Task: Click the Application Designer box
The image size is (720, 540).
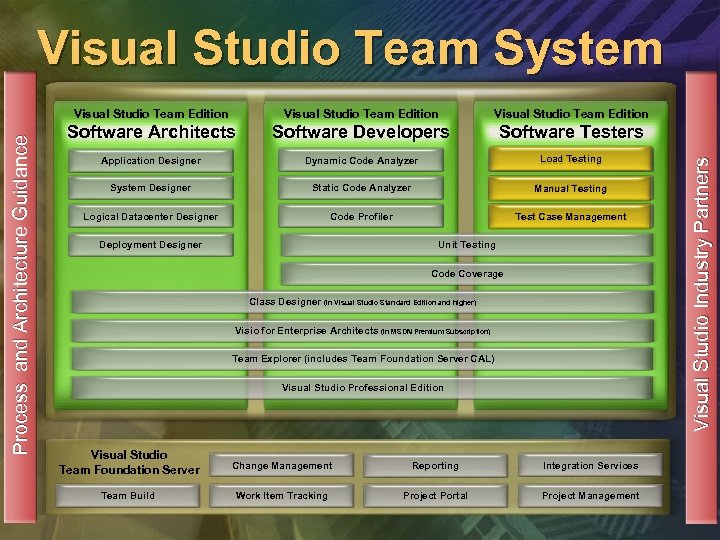Action: point(151,161)
